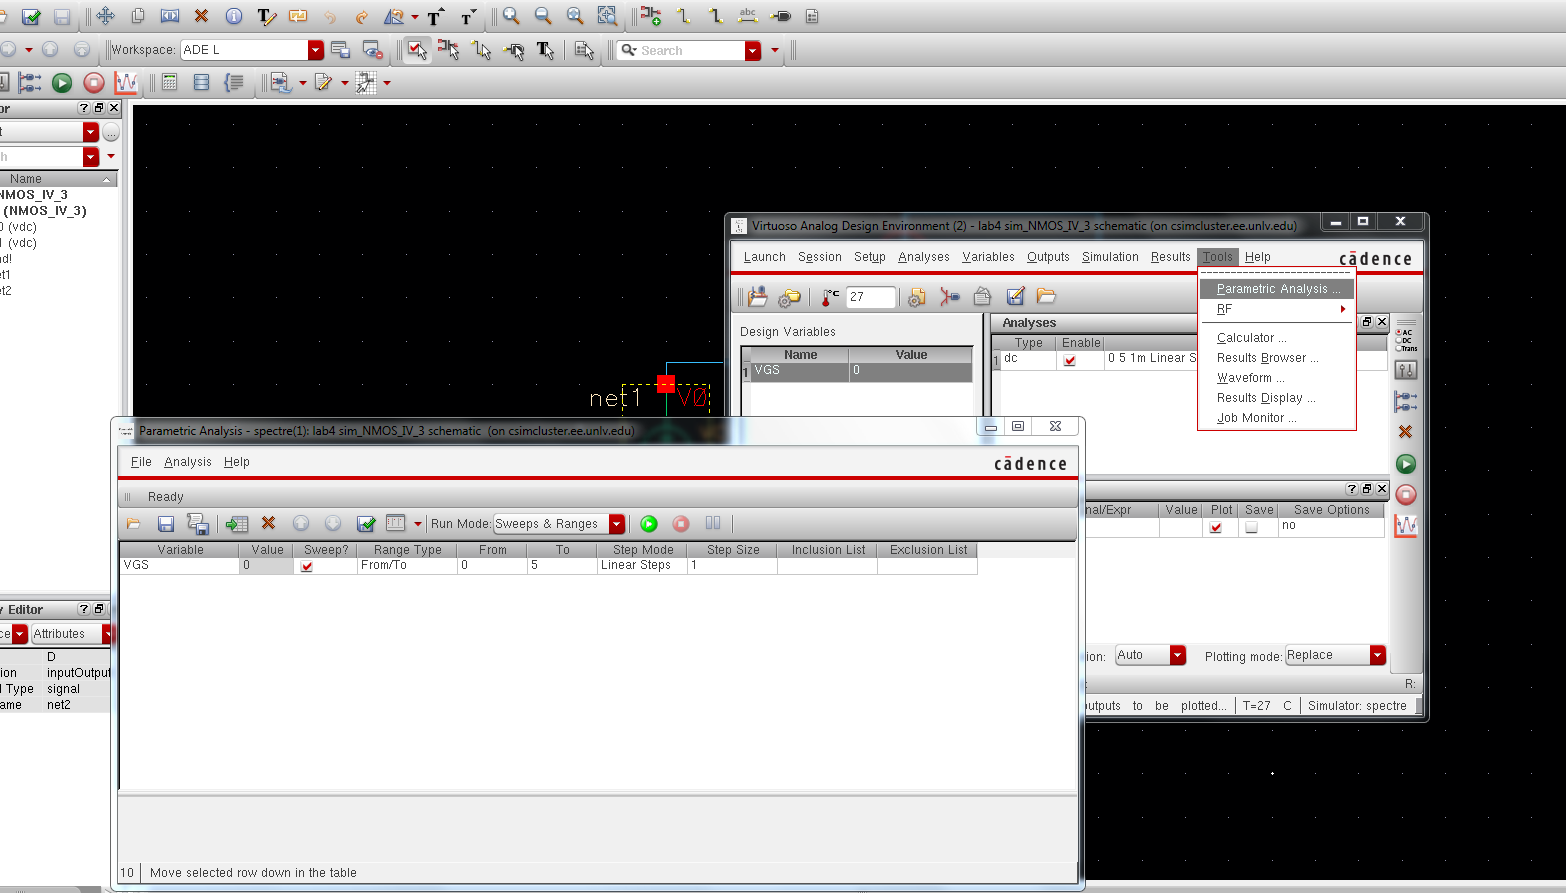Stop simulation with red stop icon in ADE sidebar
1566x893 pixels.
(1406, 494)
